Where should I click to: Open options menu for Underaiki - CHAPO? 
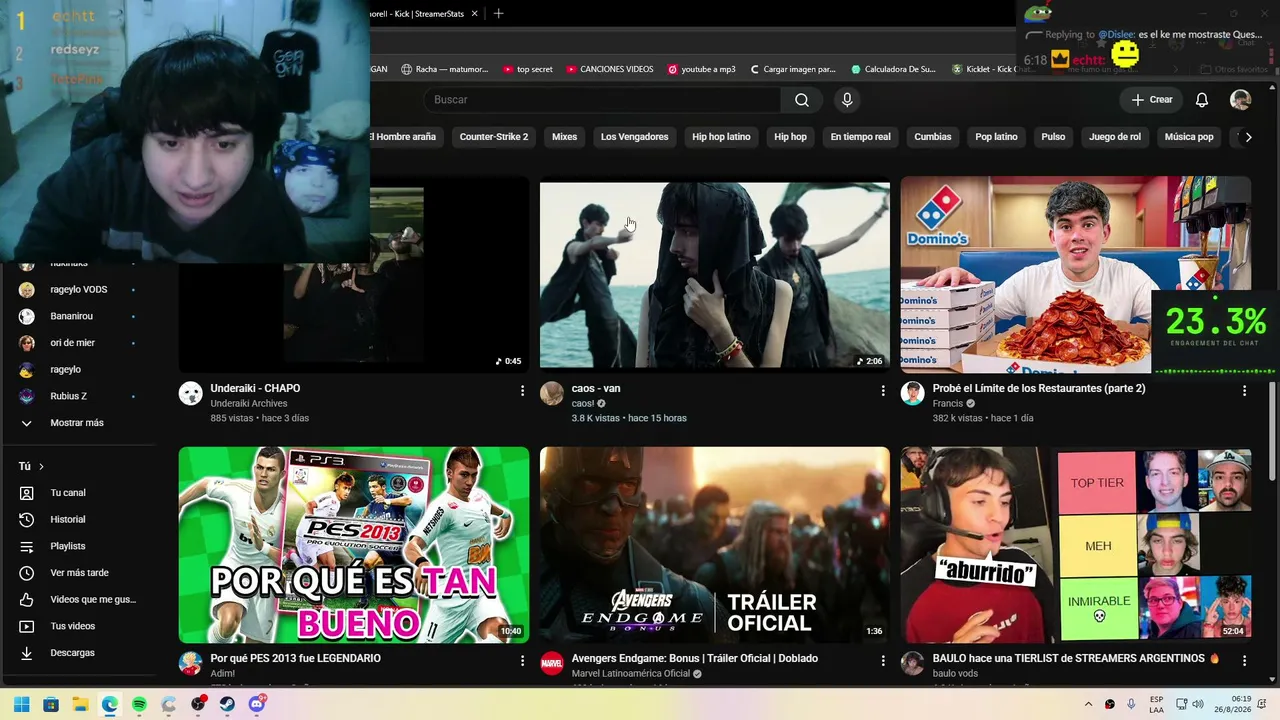click(522, 390)
